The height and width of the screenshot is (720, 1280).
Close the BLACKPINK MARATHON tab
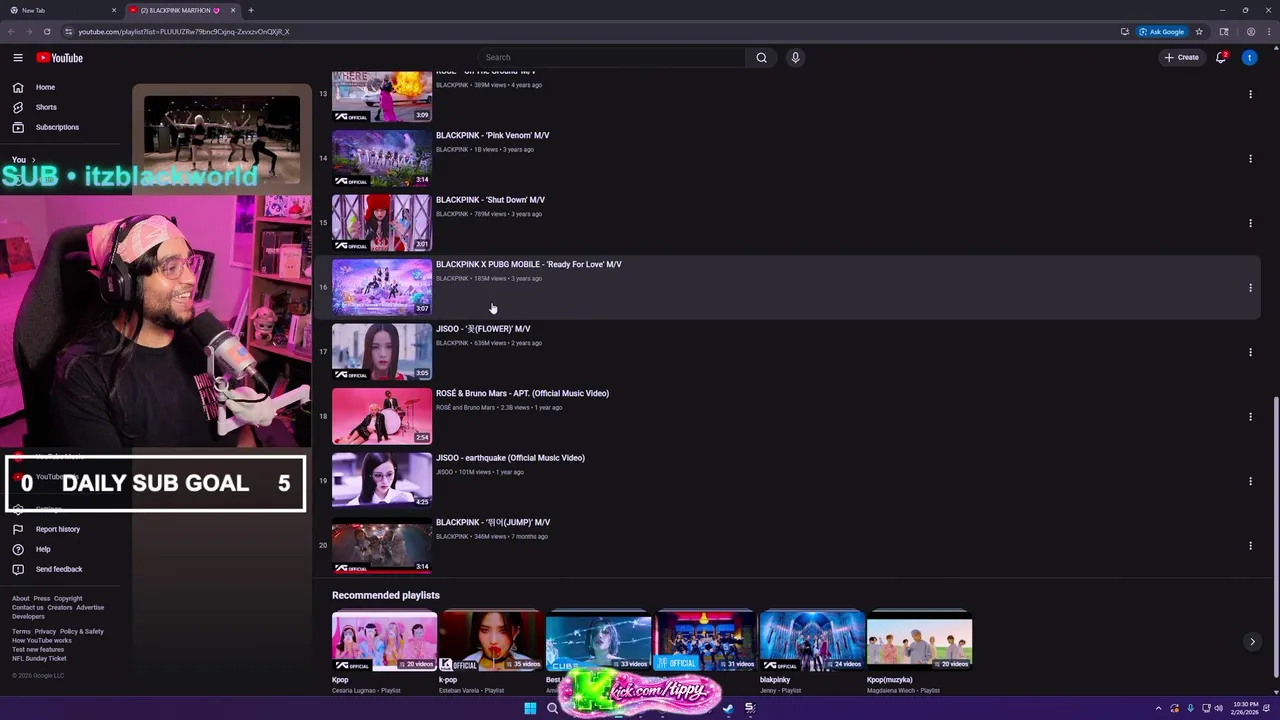tap(233, 10)
